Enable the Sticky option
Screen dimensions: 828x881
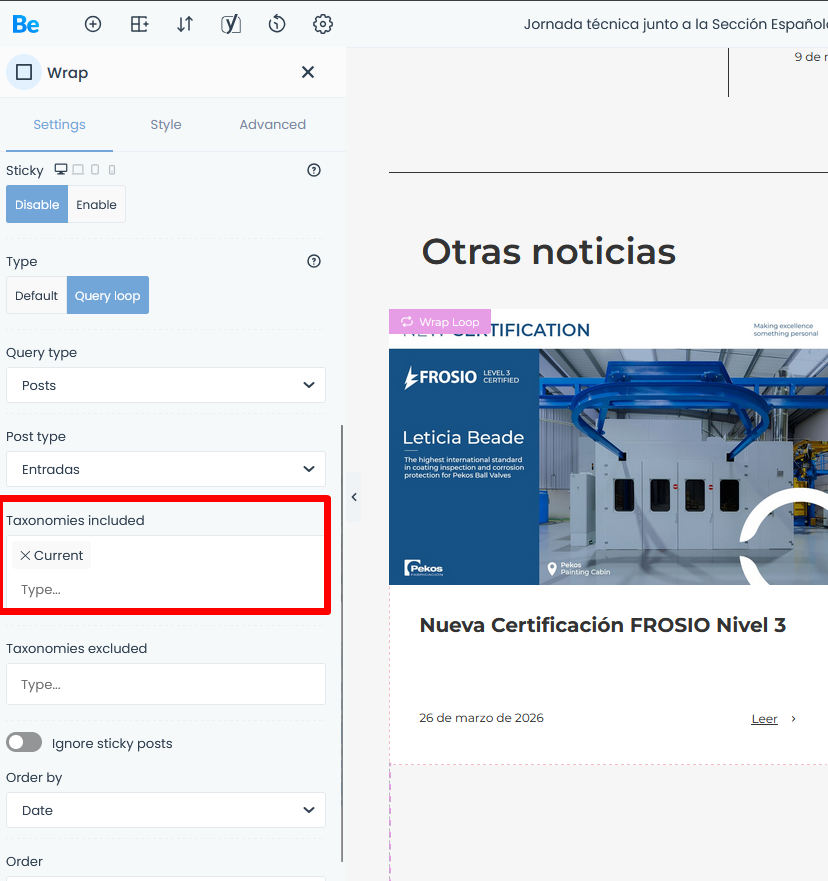[96, 204]
